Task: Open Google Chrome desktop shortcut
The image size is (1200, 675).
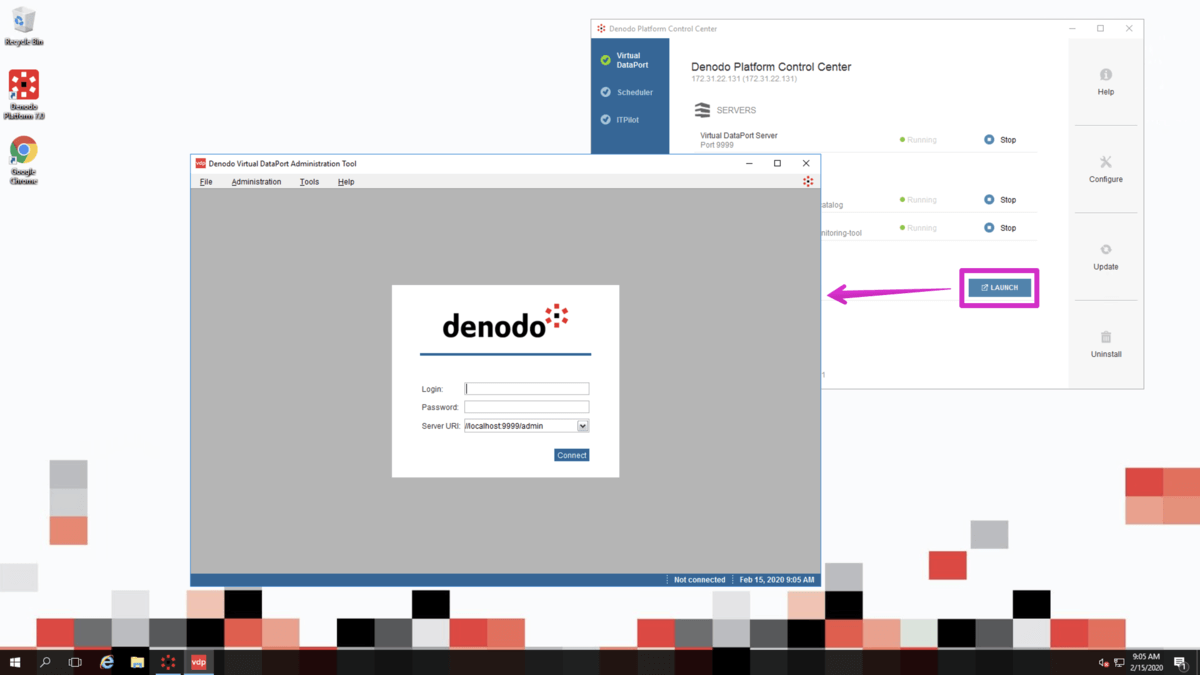Action: click(24, 161)
